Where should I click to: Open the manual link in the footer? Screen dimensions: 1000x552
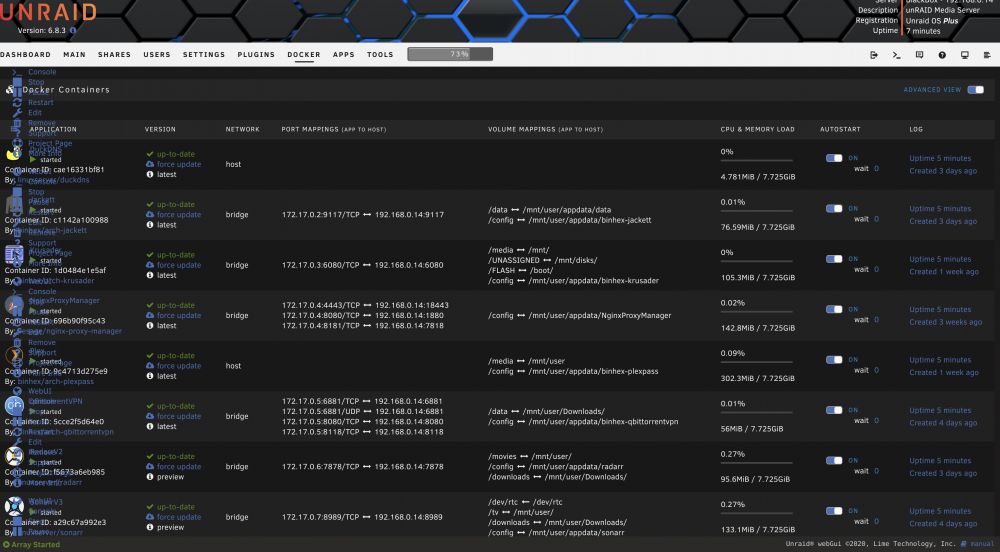click(x=982, y=544)
